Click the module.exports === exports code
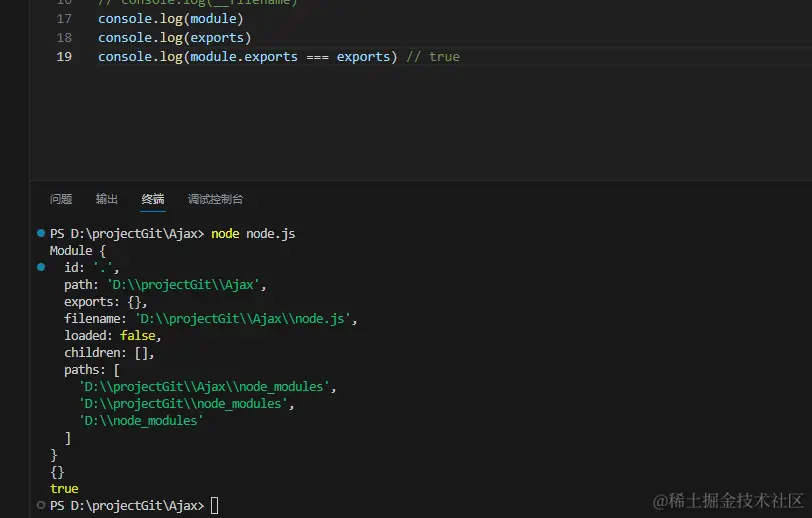This screenshot has height=518, width=812. coord(290,56)
